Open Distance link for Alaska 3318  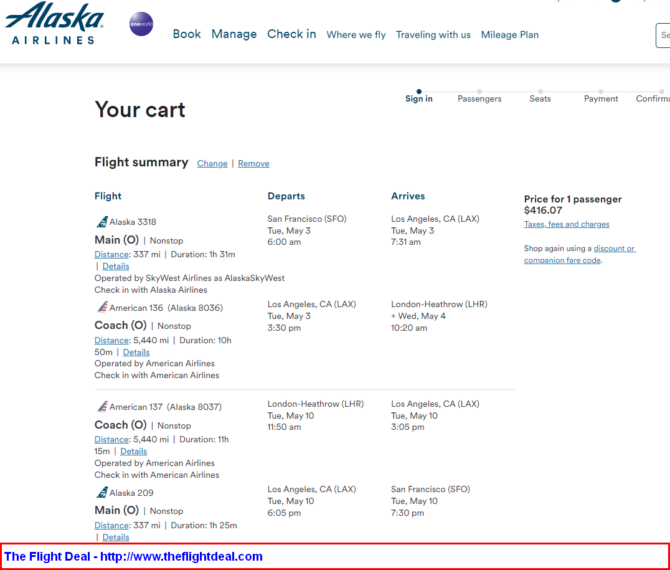[111, 255]
